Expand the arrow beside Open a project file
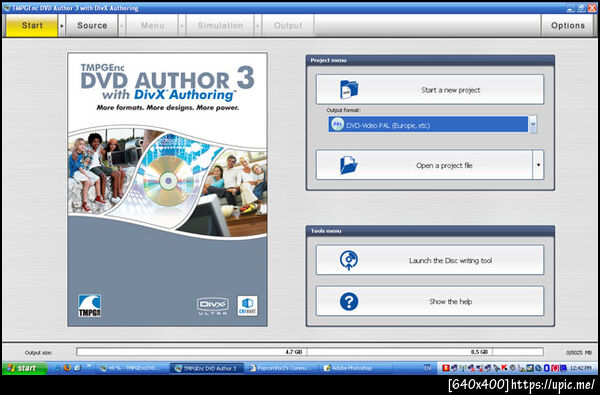Viewport: 600px width, 395px height. (x=538, y=165)
